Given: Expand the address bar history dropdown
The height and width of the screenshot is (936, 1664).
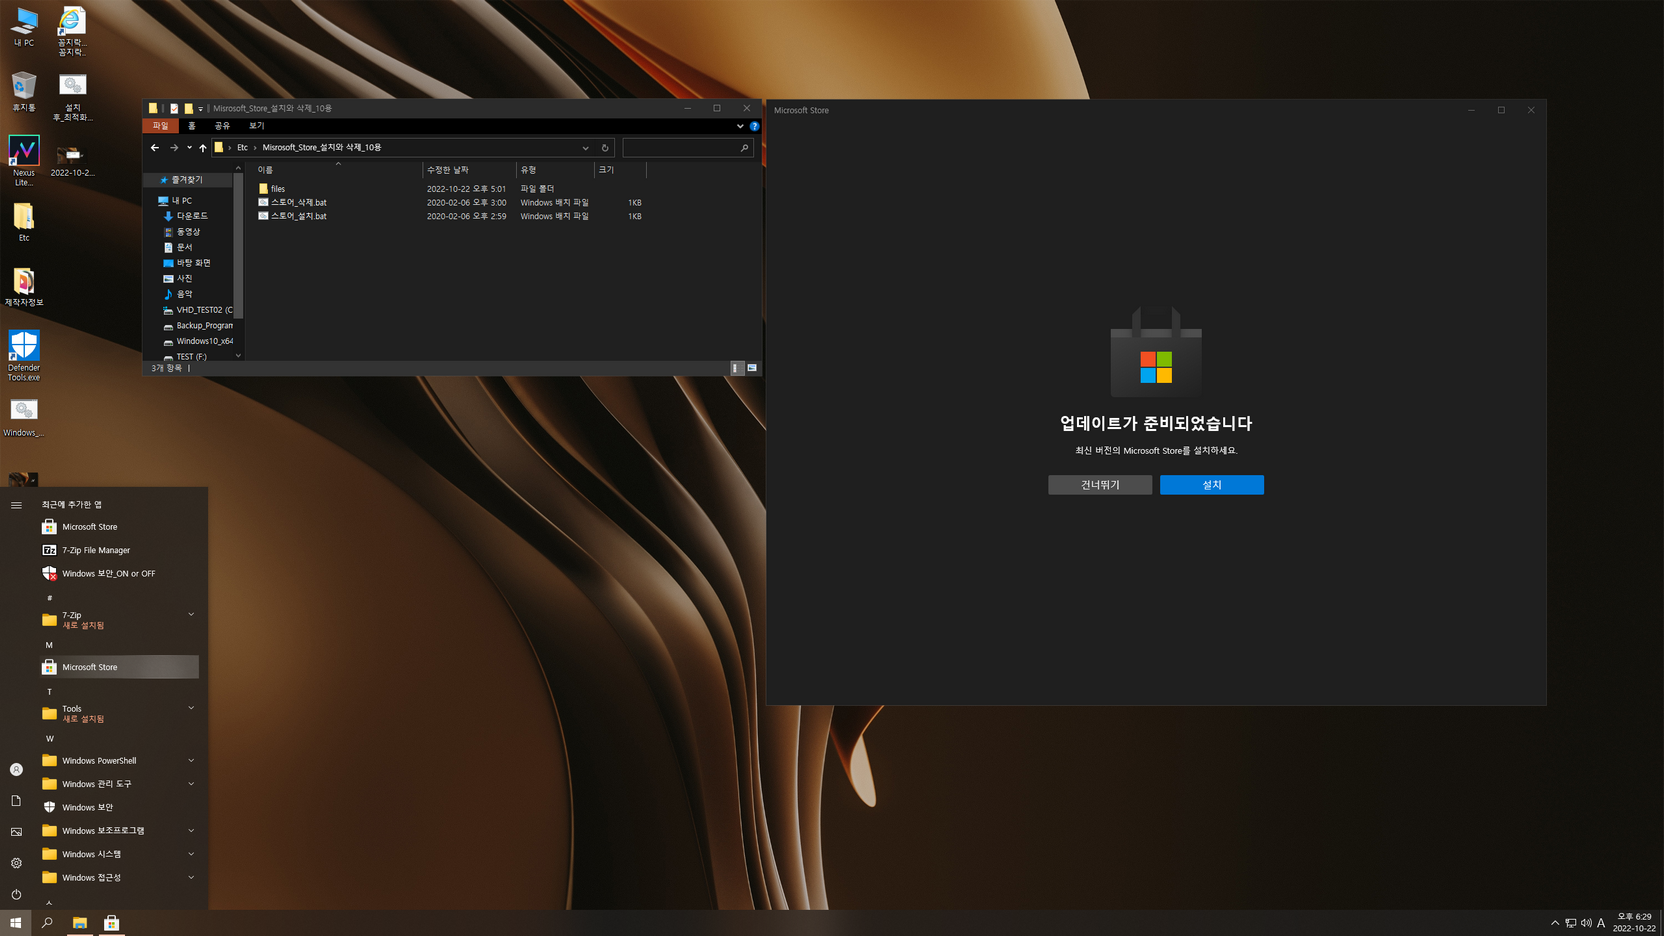Looking at the screenshot, I should click(x=585, y=148).
